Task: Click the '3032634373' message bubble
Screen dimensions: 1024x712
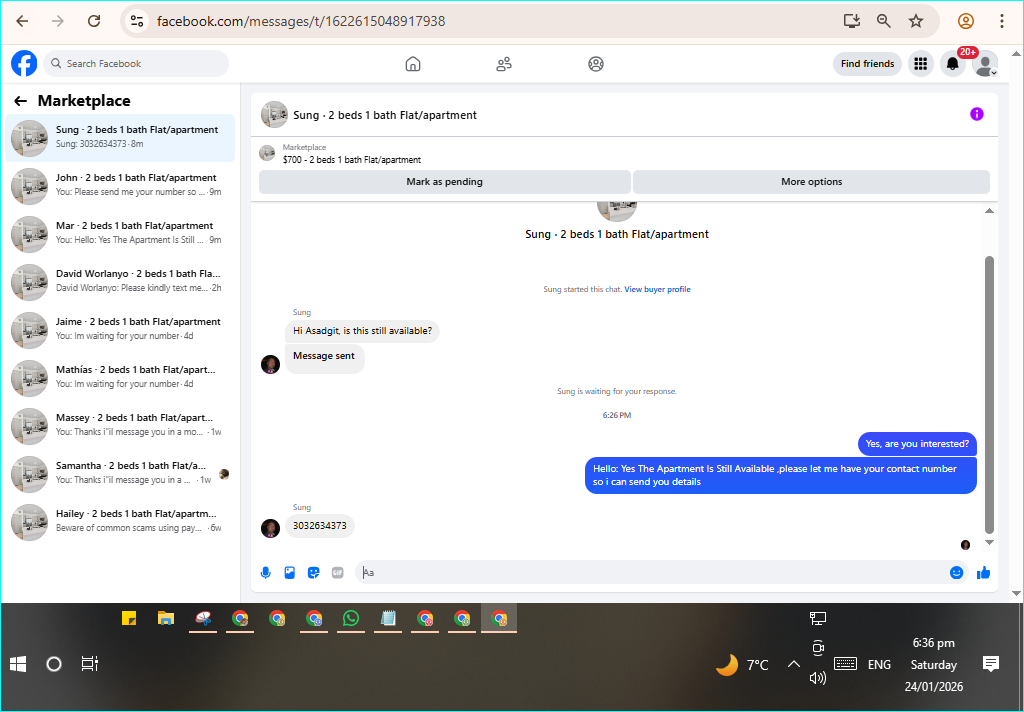Action: [x=319, y=526]
